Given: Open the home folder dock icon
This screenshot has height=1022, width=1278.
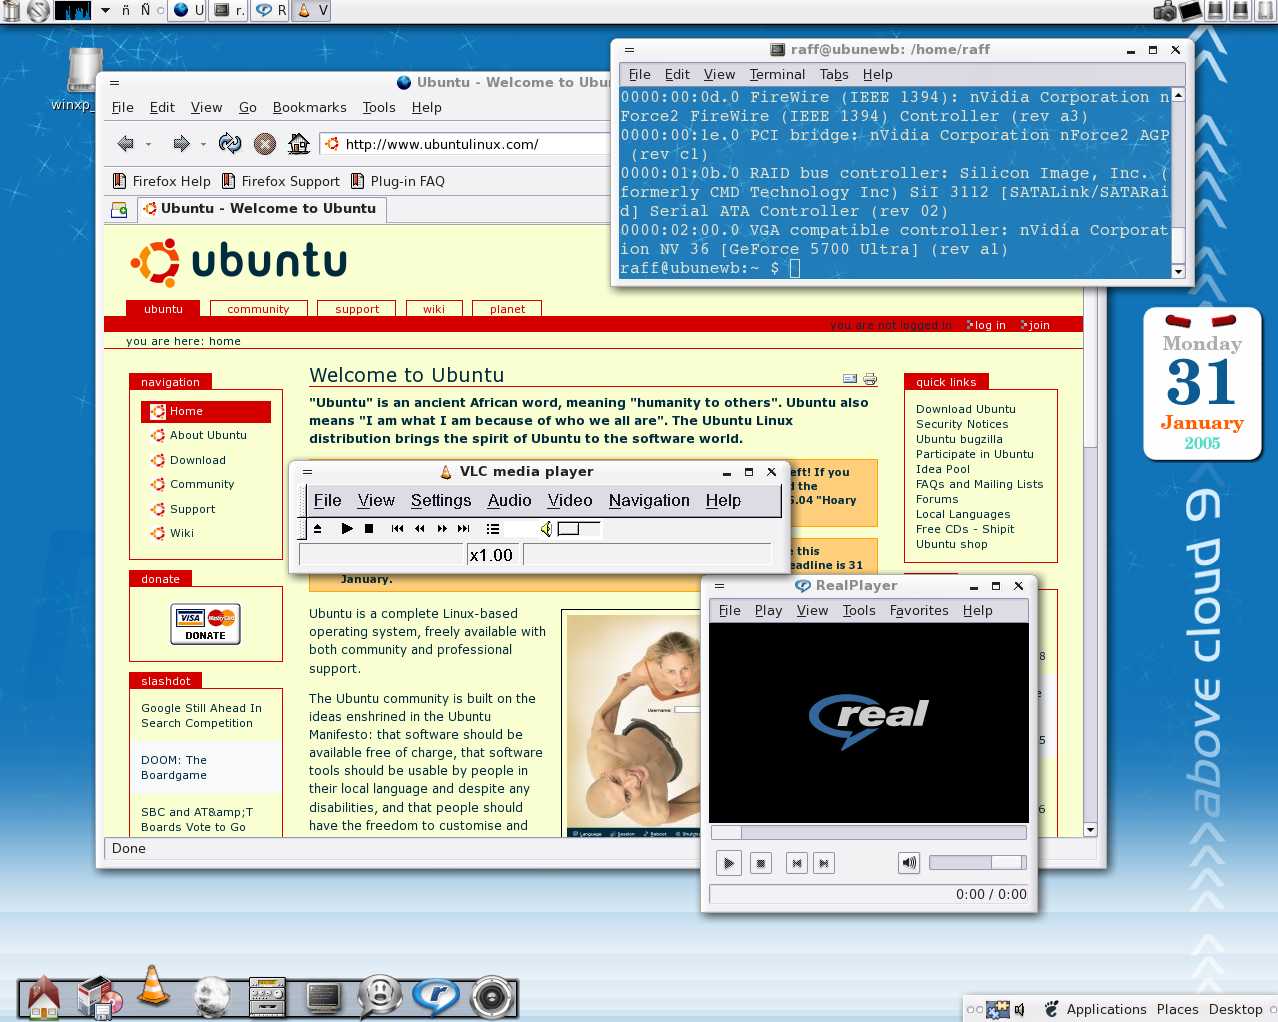Looking at the screenshot, I should [x=43, y=997].
